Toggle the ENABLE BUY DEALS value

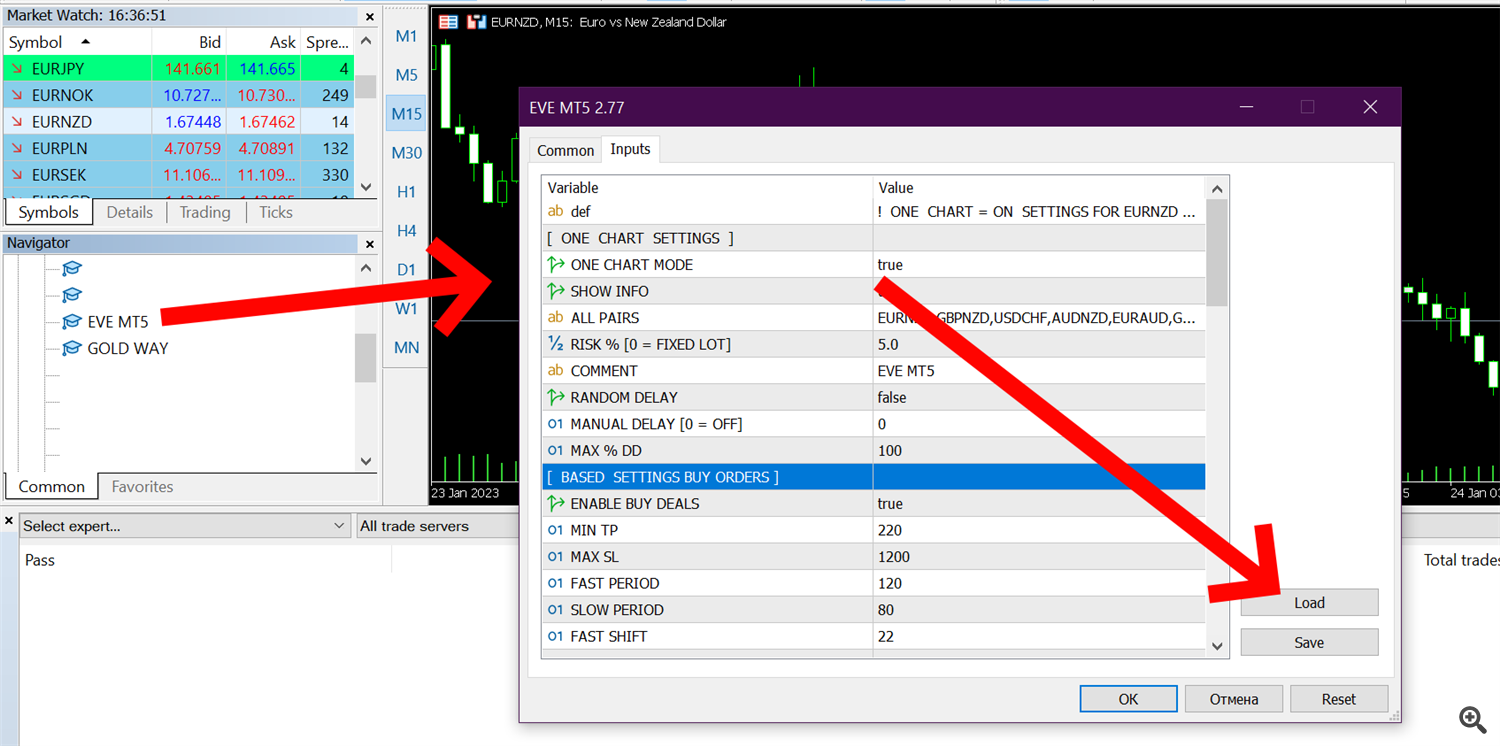(x=1039, y=503)
